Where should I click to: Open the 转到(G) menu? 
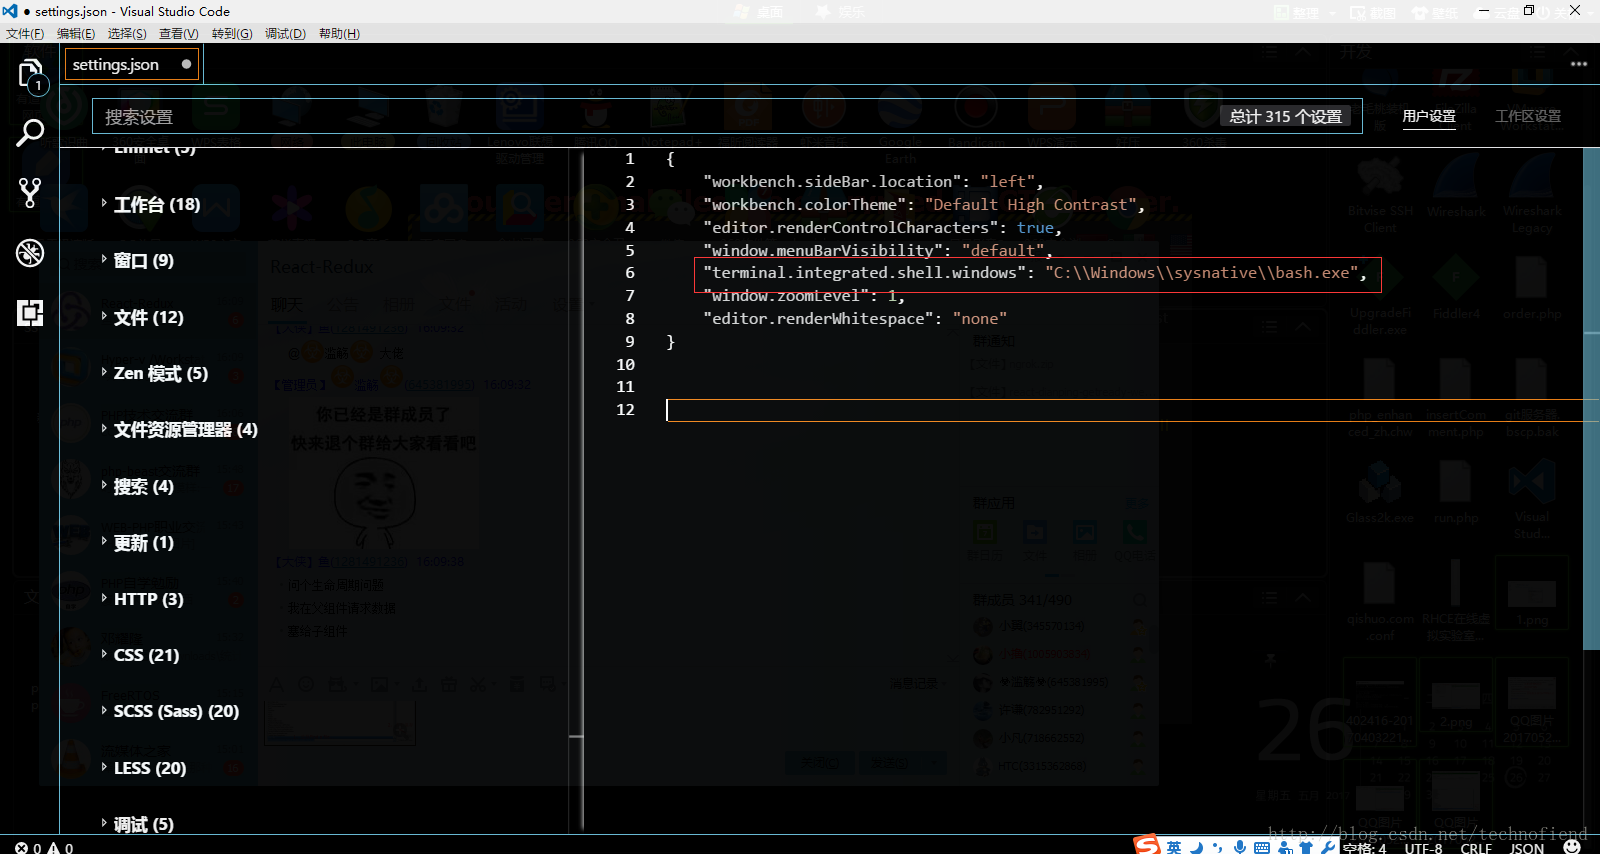pyautogui.click(x=232, y=33)
